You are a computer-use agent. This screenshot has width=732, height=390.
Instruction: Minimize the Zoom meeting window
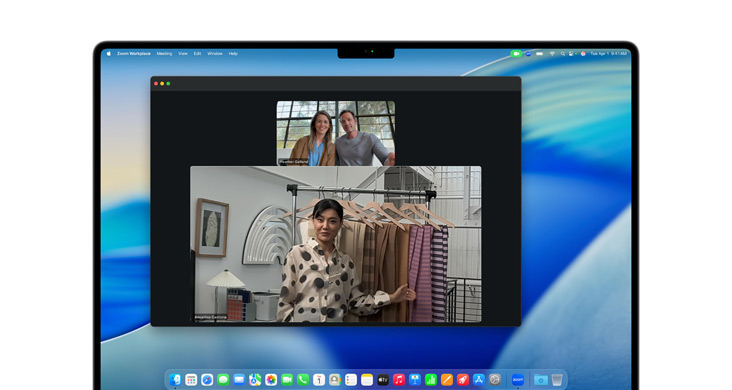pos(162,84)
